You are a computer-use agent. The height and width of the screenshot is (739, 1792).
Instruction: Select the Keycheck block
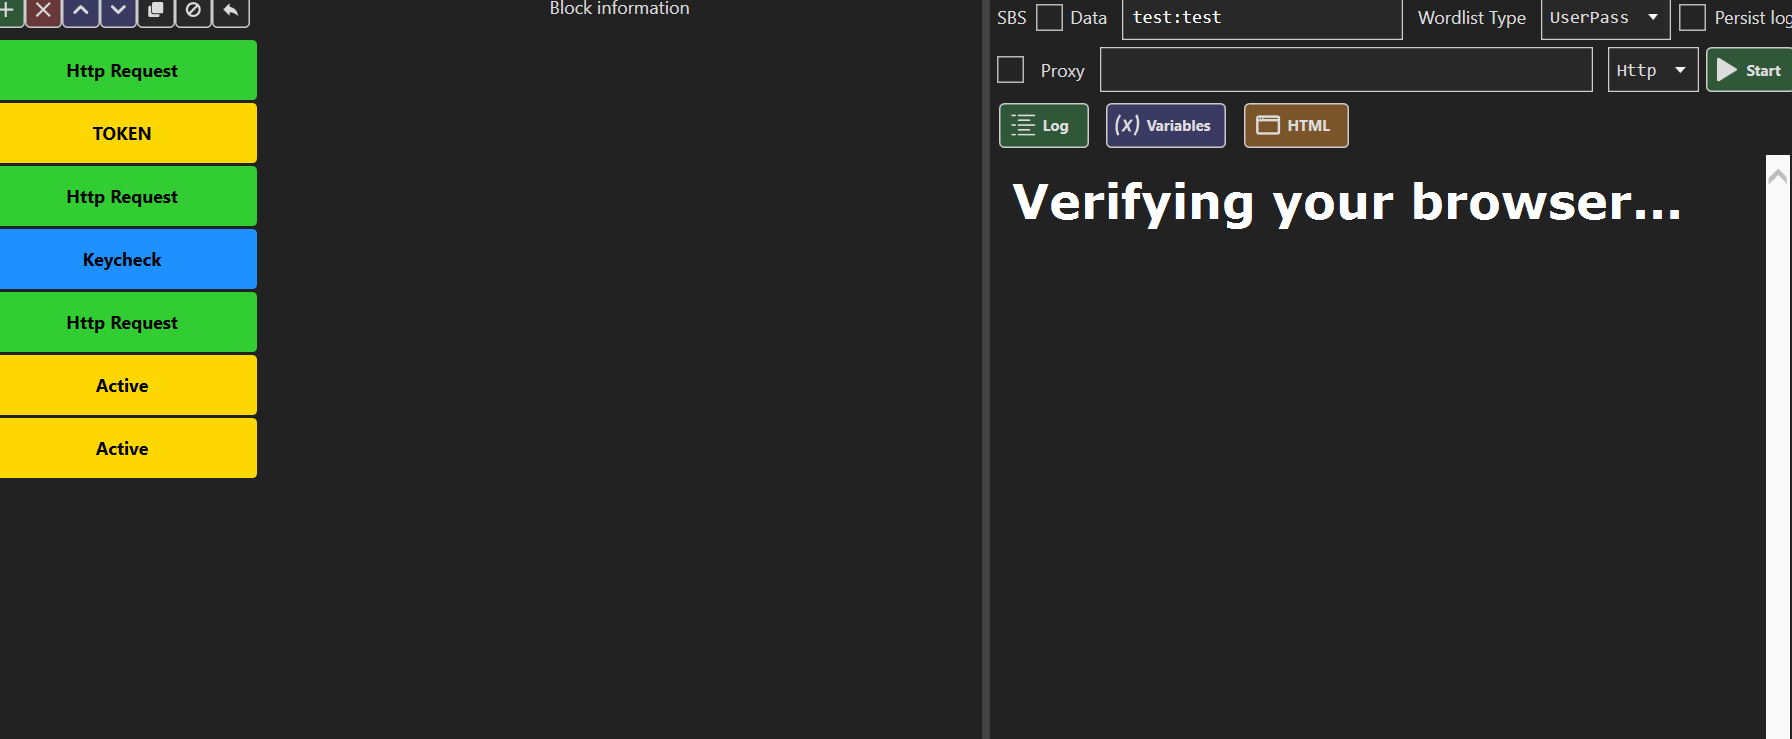[128, 259]
